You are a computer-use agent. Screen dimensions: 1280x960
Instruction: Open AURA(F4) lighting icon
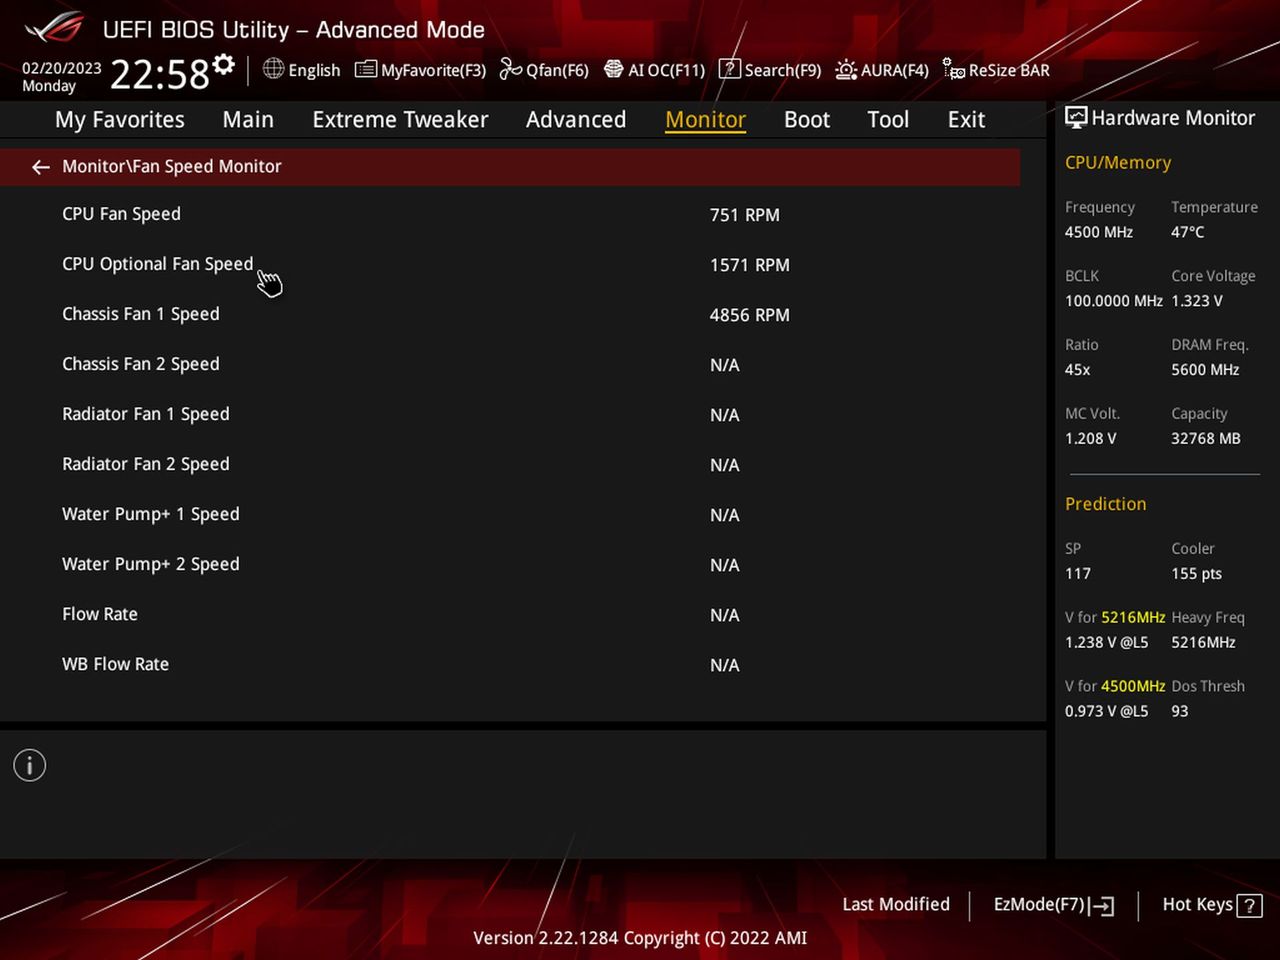tap(846, 69)
